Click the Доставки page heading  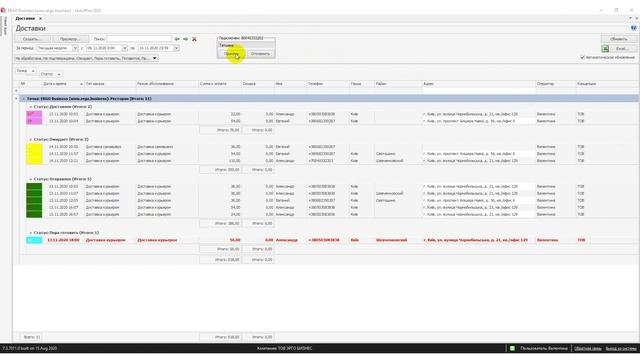coord(31,29)
